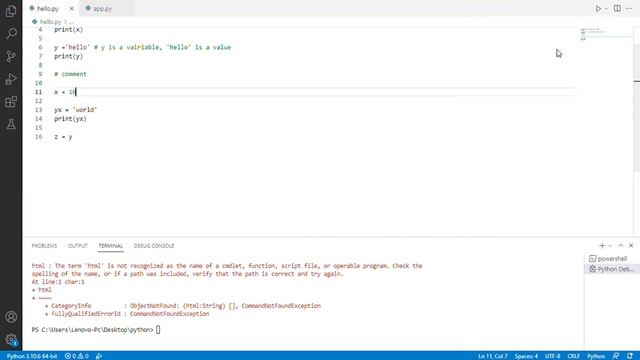Change file encoding UTF-8
The image size is (640, 360).
pyautogui.click(x=553, y=356)
